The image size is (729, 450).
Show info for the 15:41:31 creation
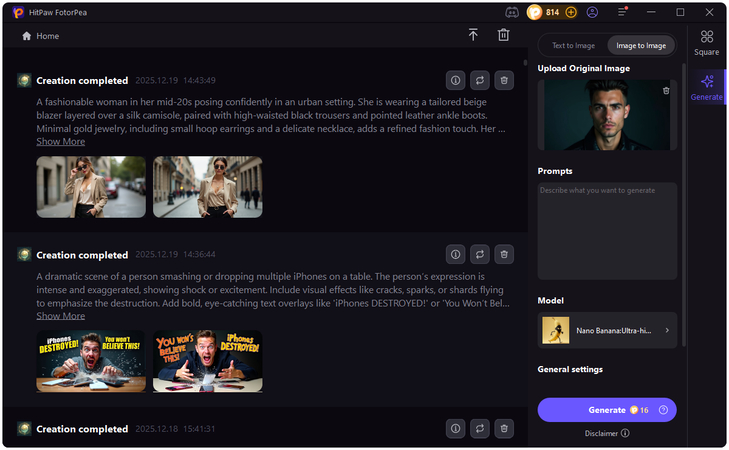point(456,429)
